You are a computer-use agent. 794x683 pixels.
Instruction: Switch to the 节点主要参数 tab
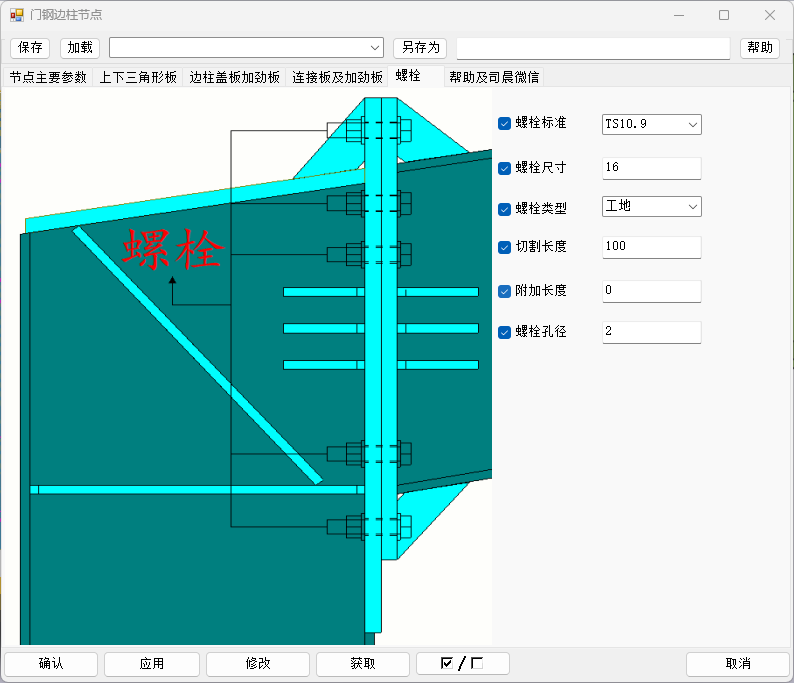(x=48, y=77)
